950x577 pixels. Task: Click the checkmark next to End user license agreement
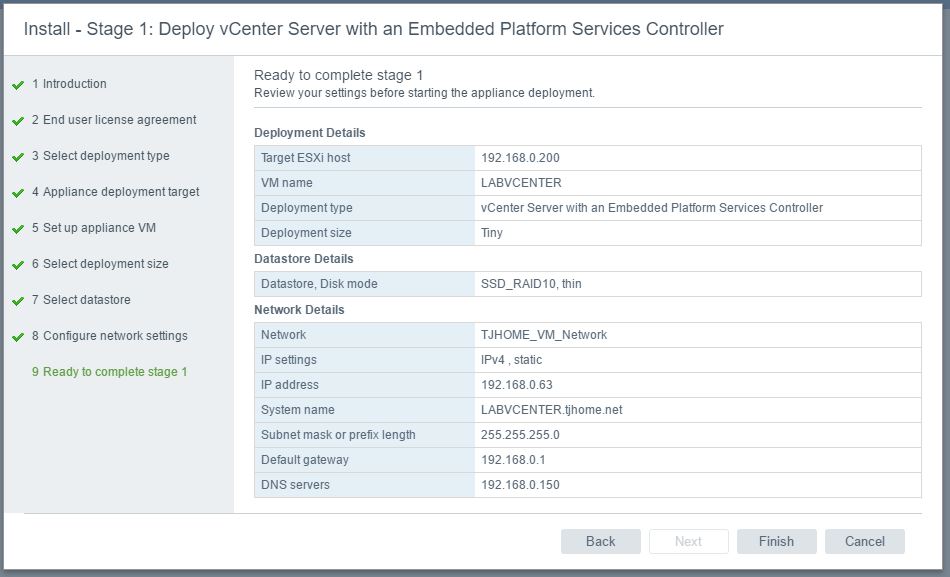click(18, 121)
